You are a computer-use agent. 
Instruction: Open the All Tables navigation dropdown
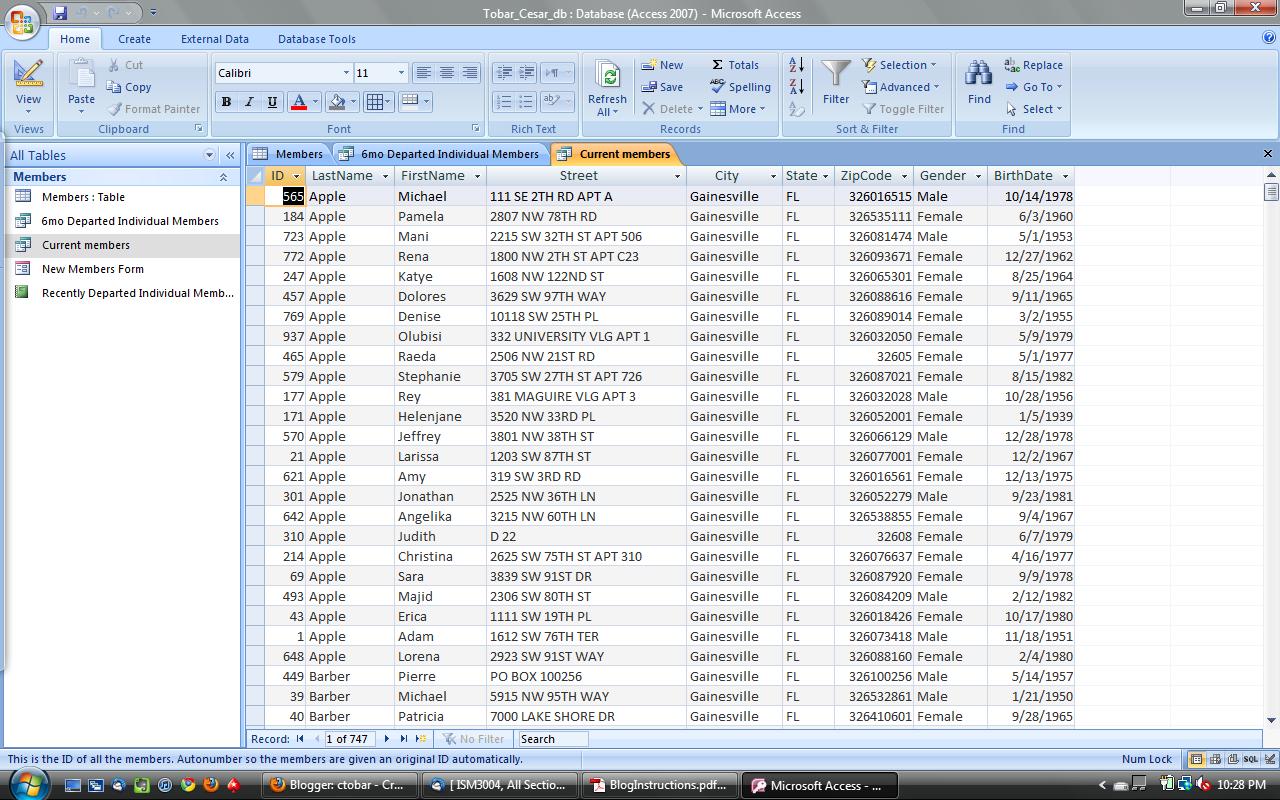(x=209, y=155)
